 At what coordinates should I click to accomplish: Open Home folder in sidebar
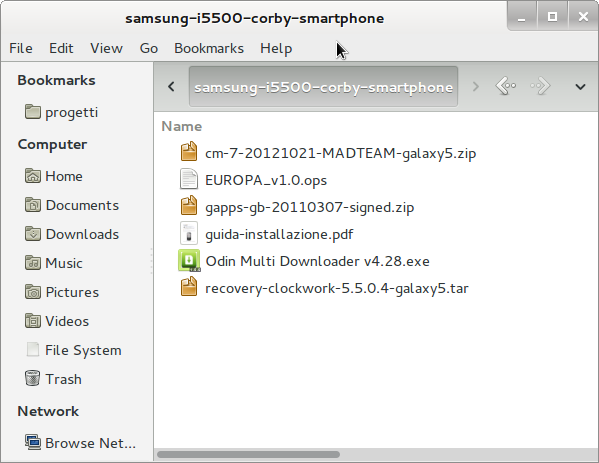pyautogui.click(x=54, y=176)
